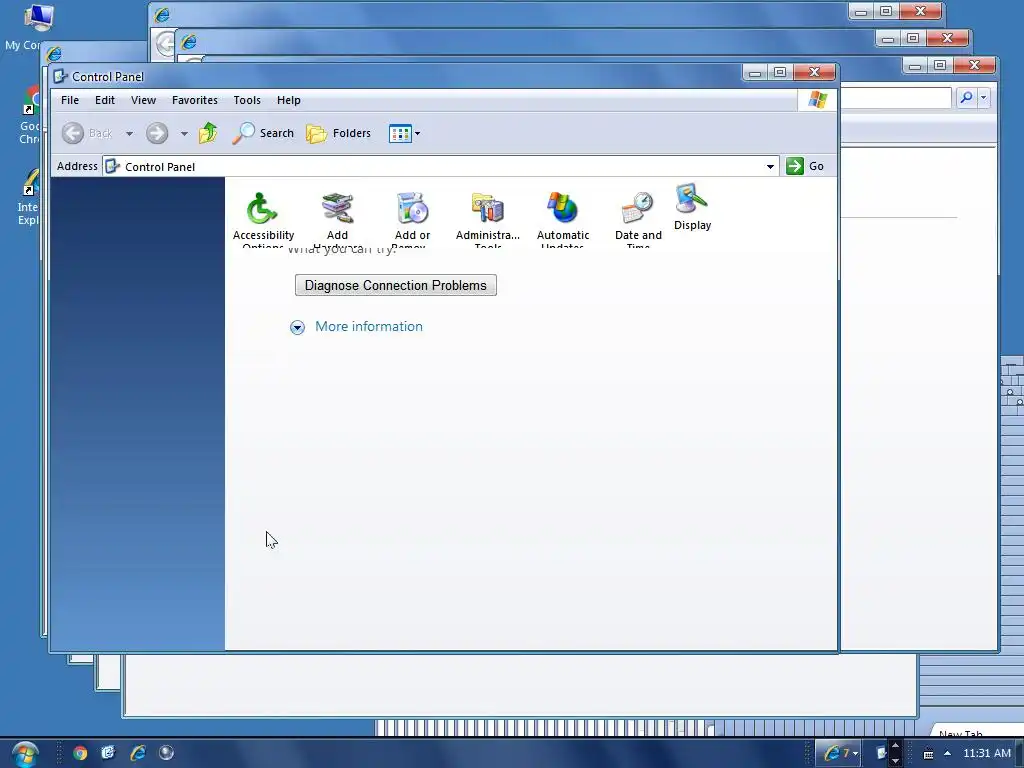Click Show Desktop quick launch icon

click(x=108, y=753)
